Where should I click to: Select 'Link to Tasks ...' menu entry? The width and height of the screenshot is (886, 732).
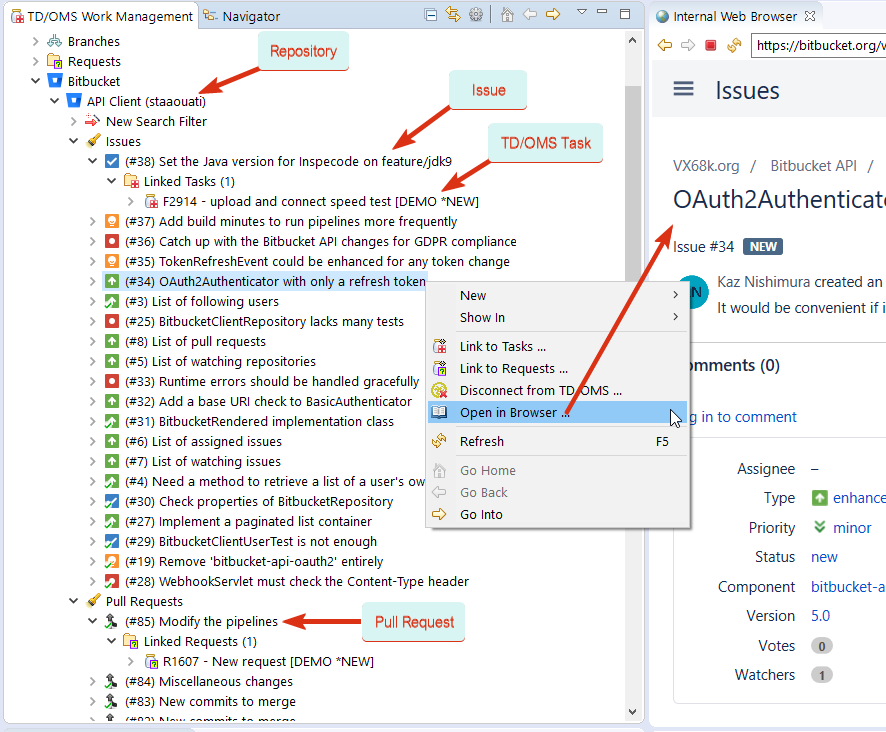[x=502, y=347]
